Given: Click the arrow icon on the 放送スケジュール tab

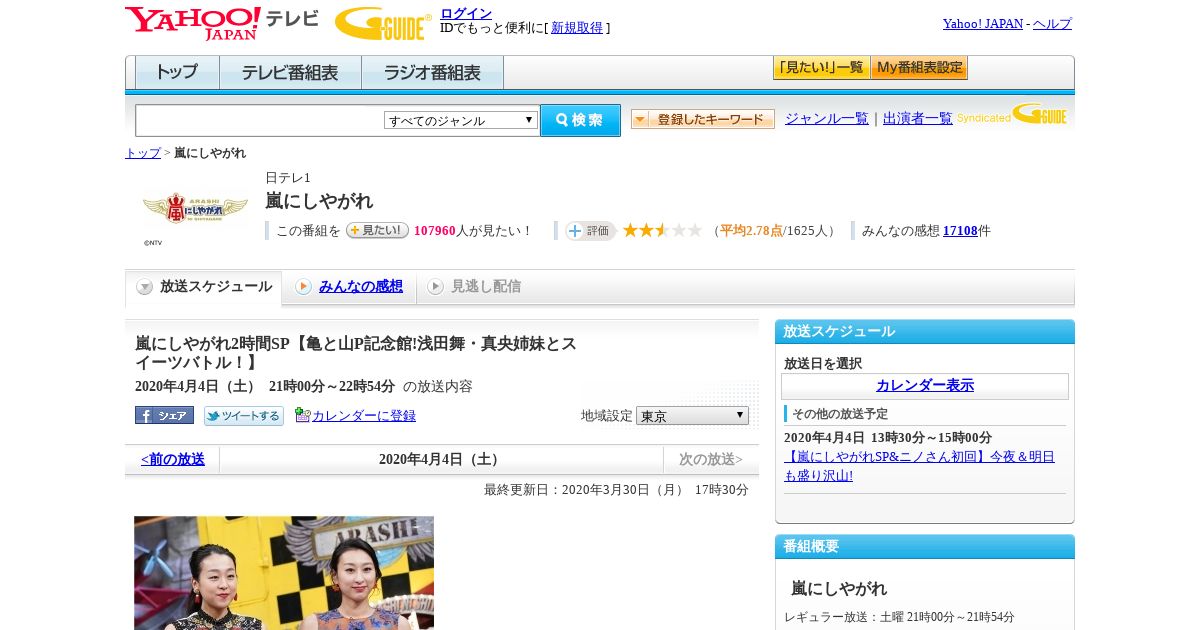Looking at the screenshot, I should pos(145,287).
